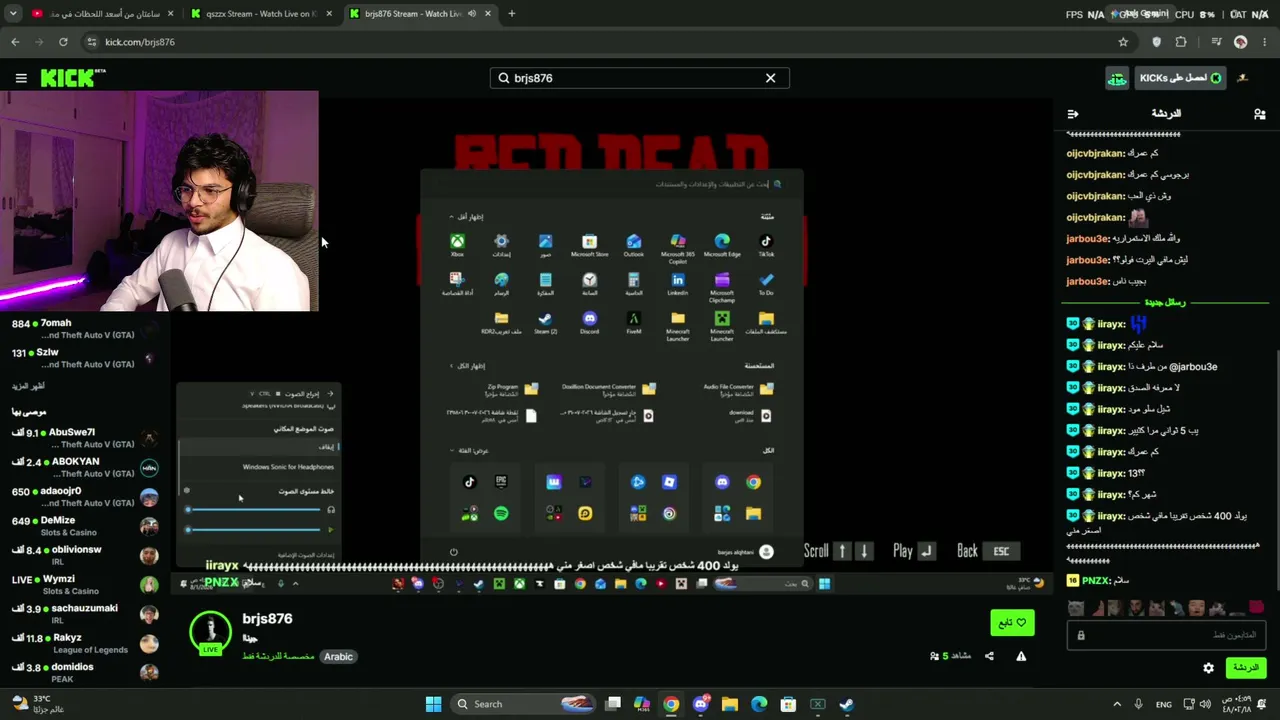Go to the Kick home logo
This screenshot has height=720, width=1280.
tap(73, 78)
